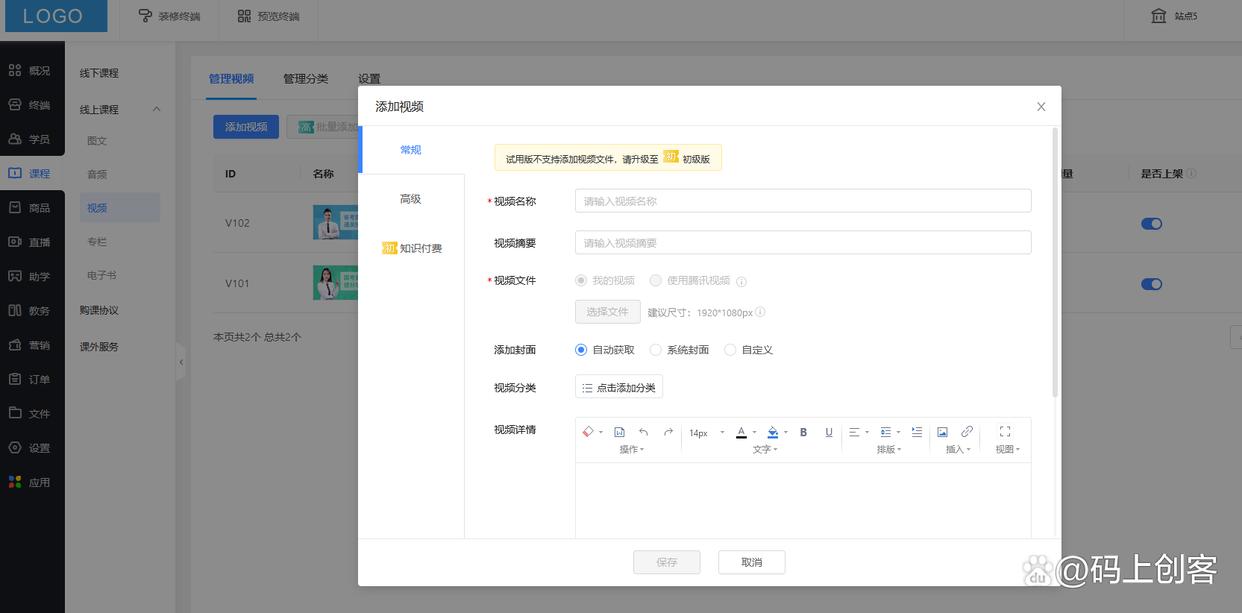This screenshot has width=1242, height=613.
Task: Open 商品 in left sidebar
Action: (x=31, y=208)
